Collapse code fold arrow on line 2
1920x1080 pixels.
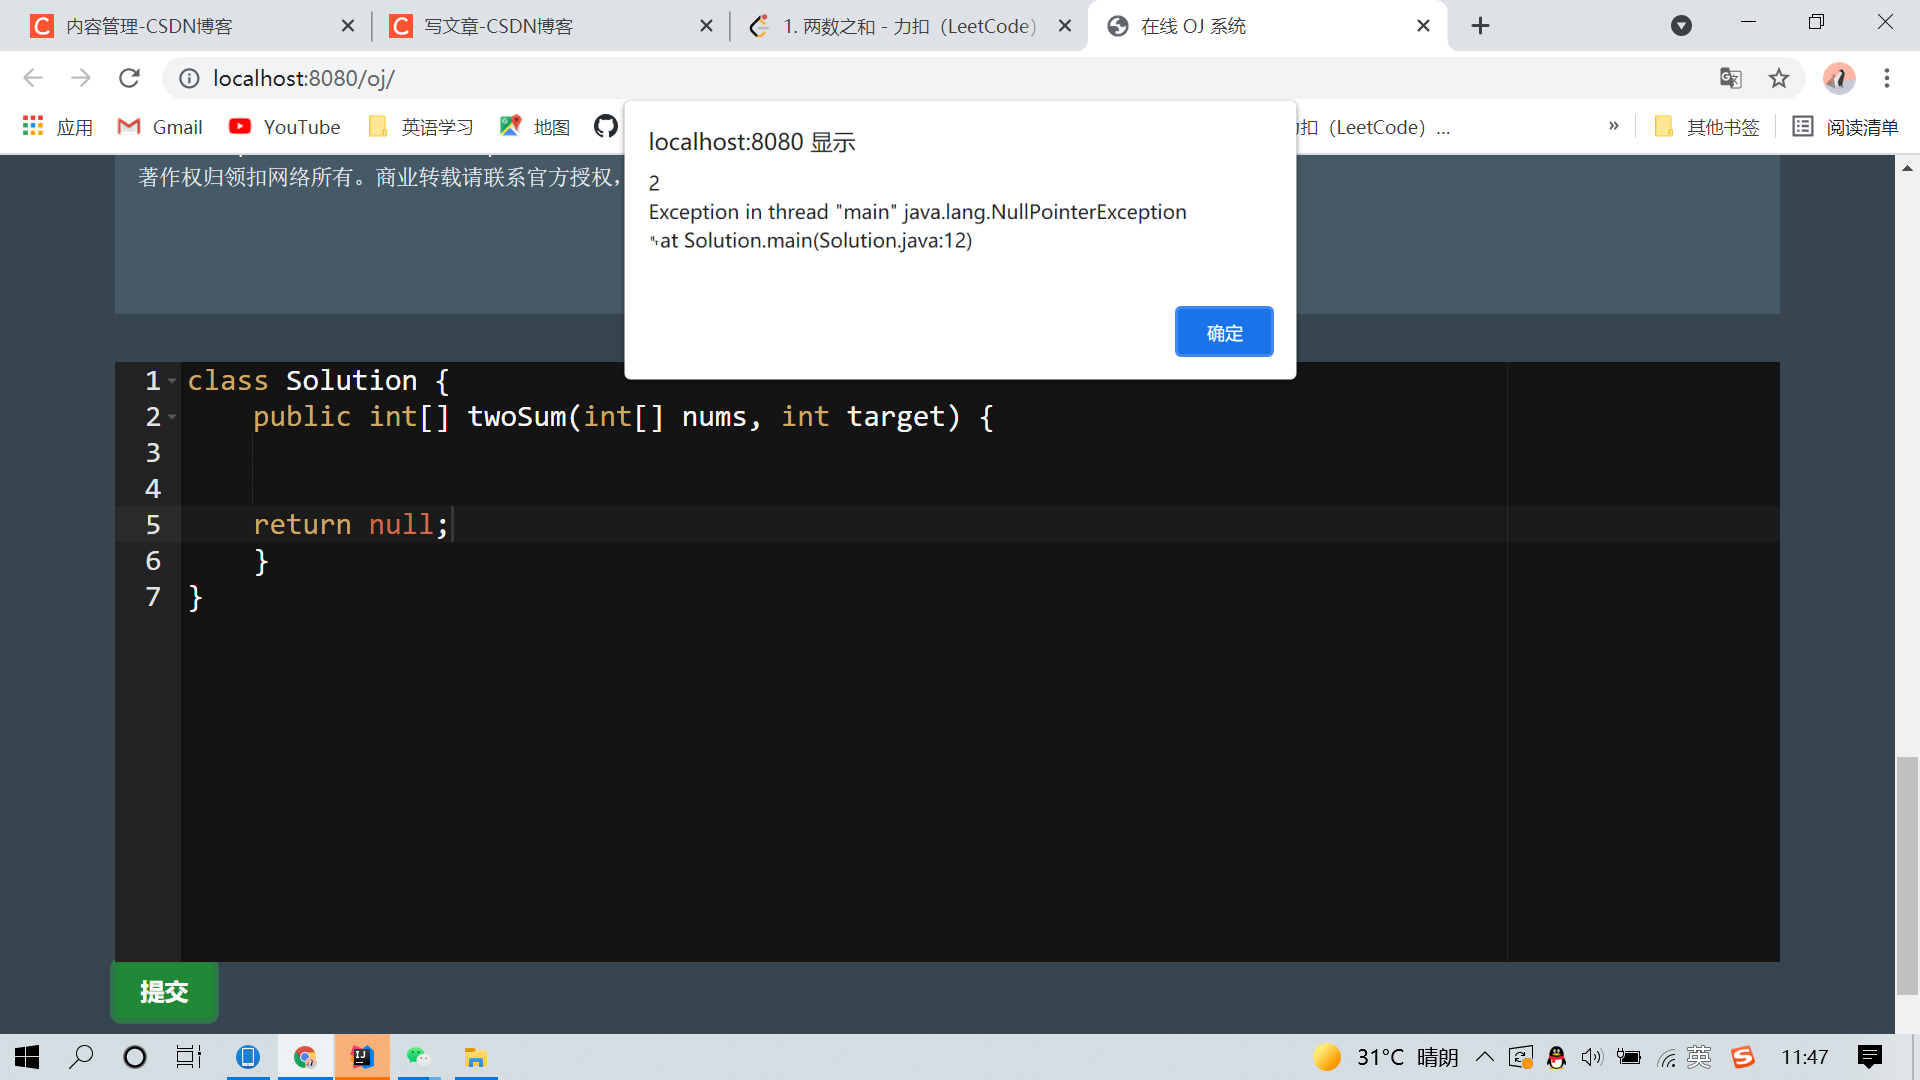pyautogui.click(x=172, y=417)
